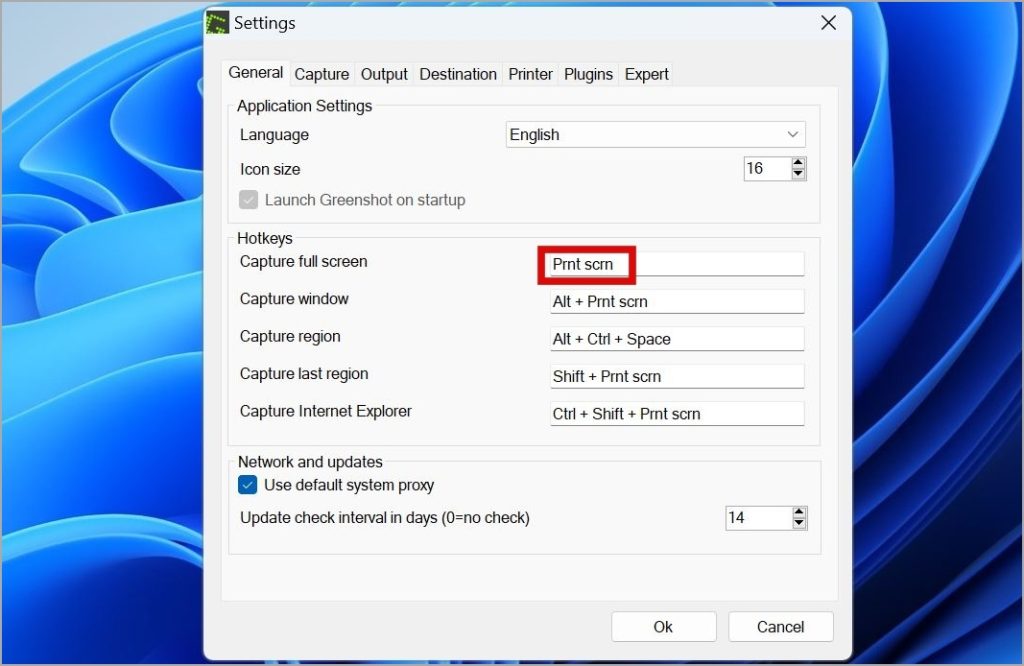The height and width of the screenshot is (666, 1024).
Task: Click the Capture window hotkey field
Action: [677, 302]
